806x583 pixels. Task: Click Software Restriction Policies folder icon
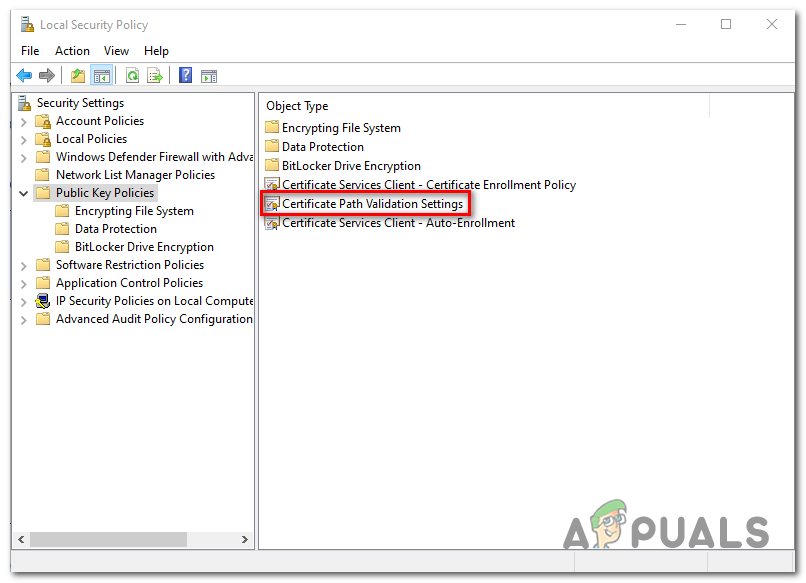[43, 265]
